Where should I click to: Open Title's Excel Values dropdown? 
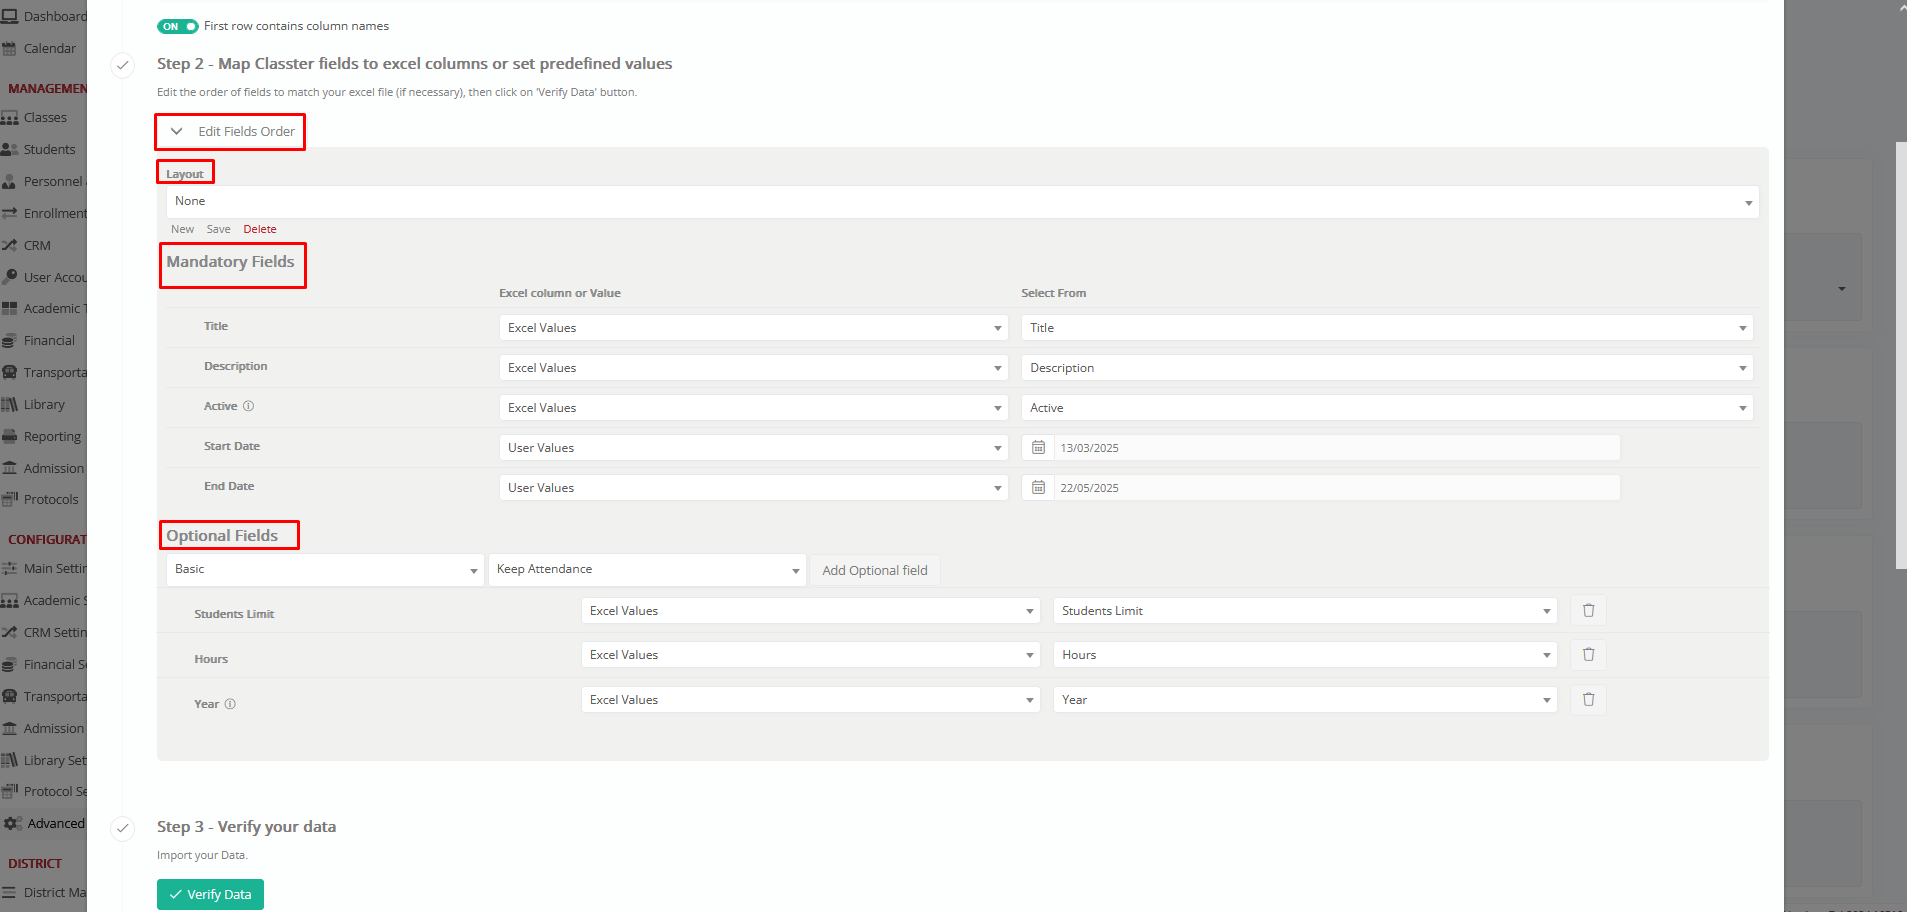tap(753, 328)
